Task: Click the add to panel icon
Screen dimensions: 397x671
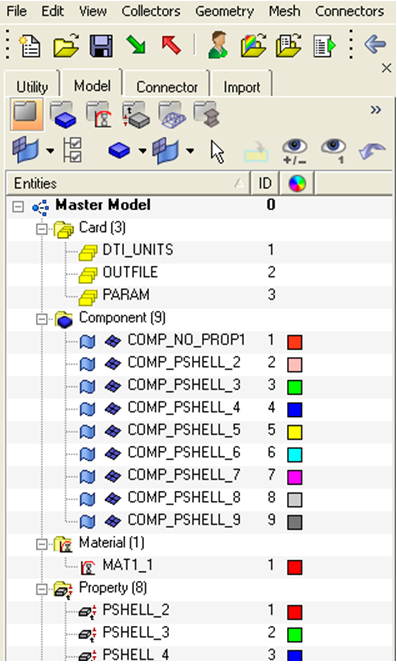Action: (256, 152)
